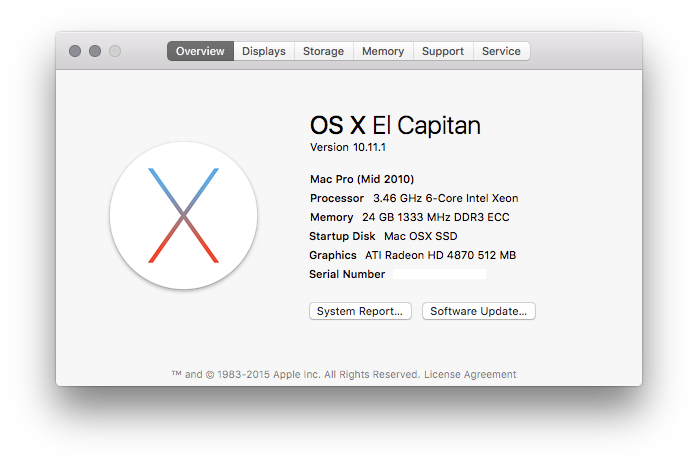Click the Version 10.11.1 text
The width and height of the screenshot is (698, 466).
coord(348,147)
